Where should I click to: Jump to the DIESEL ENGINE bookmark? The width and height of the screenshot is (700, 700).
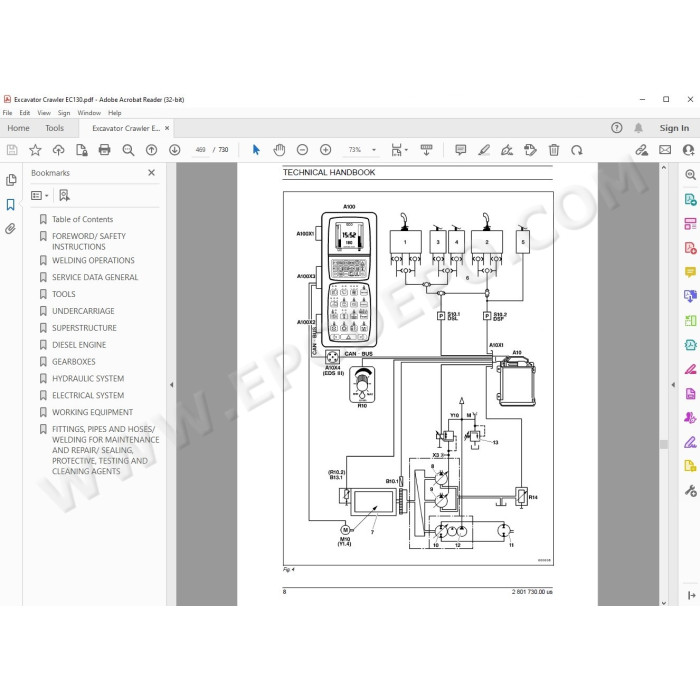tap(79, 345)
